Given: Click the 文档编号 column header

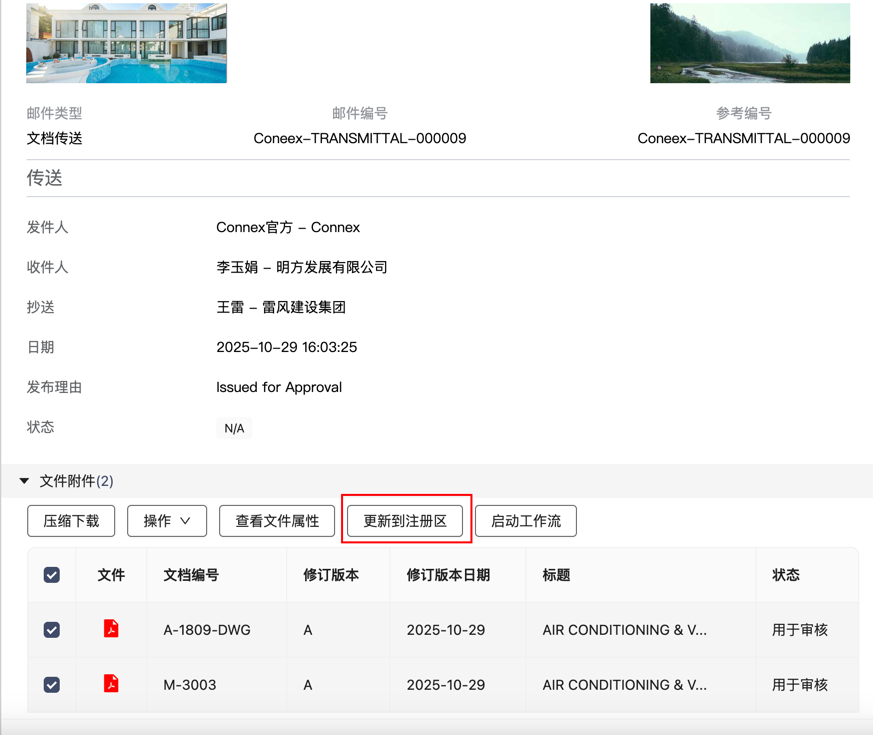Looking at the screenshot, I should point(191,575).
